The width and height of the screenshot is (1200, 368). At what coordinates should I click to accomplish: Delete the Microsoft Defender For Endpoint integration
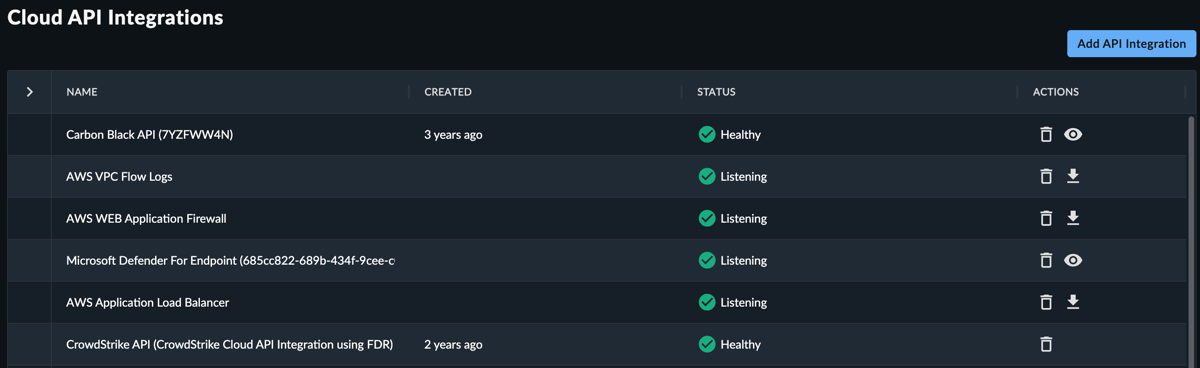pyautogui.click(x=1046, y=260)
